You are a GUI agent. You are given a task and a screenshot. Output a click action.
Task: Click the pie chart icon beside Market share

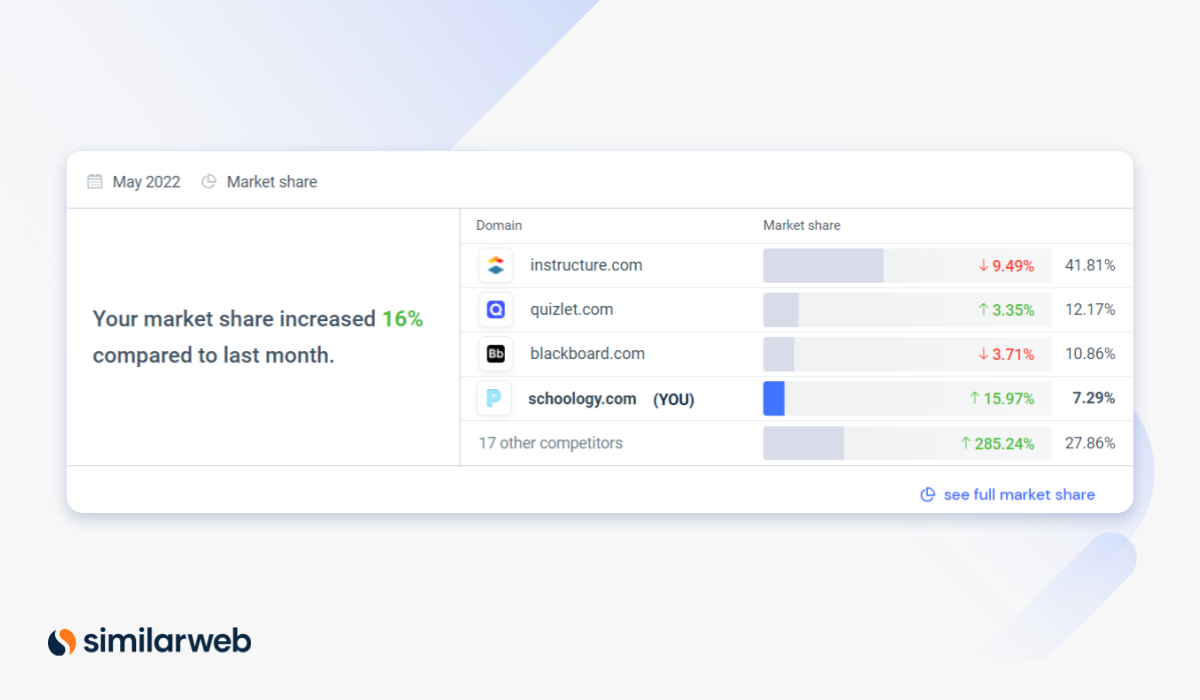209,181
